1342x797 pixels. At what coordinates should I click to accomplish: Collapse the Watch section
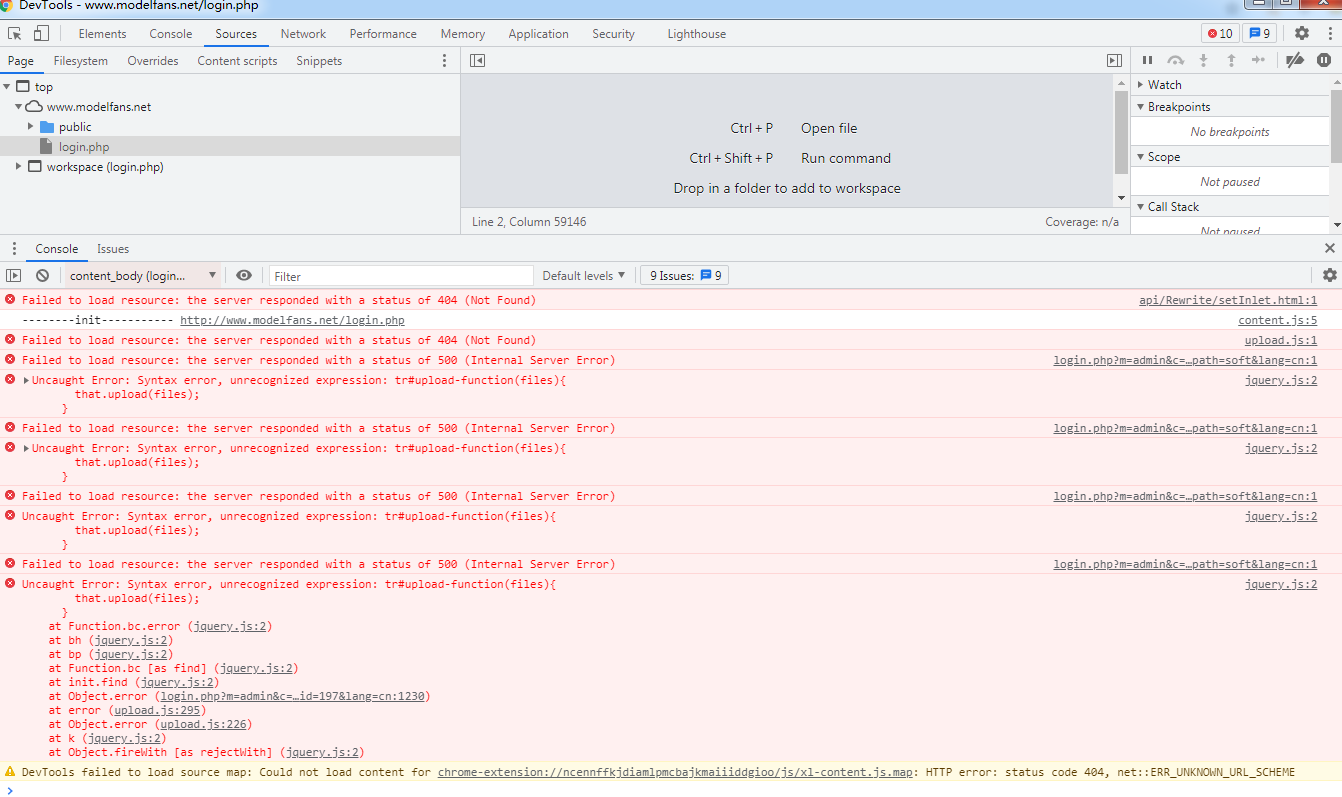(x=1142, y=85)
